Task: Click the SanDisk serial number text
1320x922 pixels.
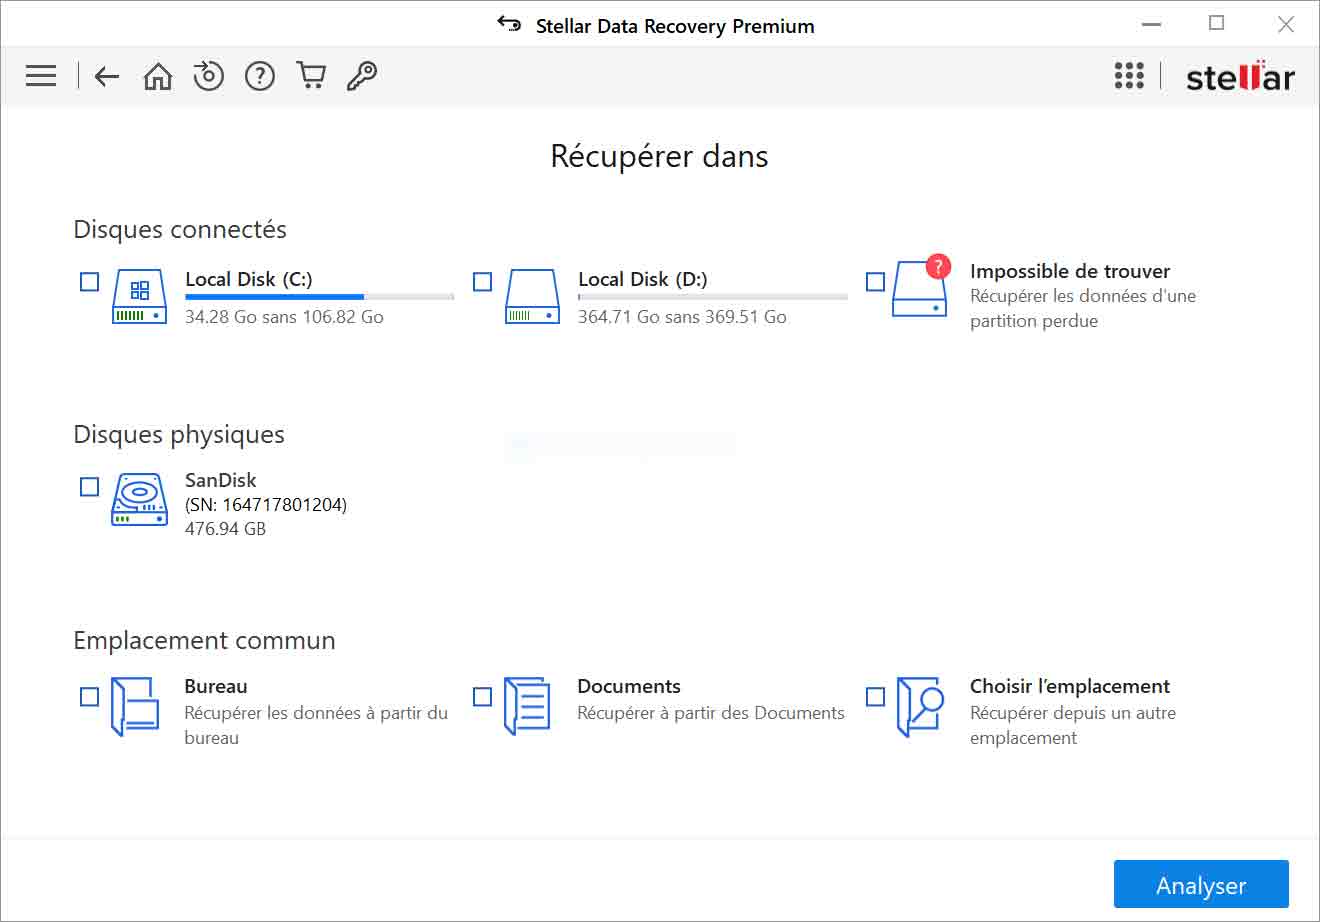Action: coord(264,504)
